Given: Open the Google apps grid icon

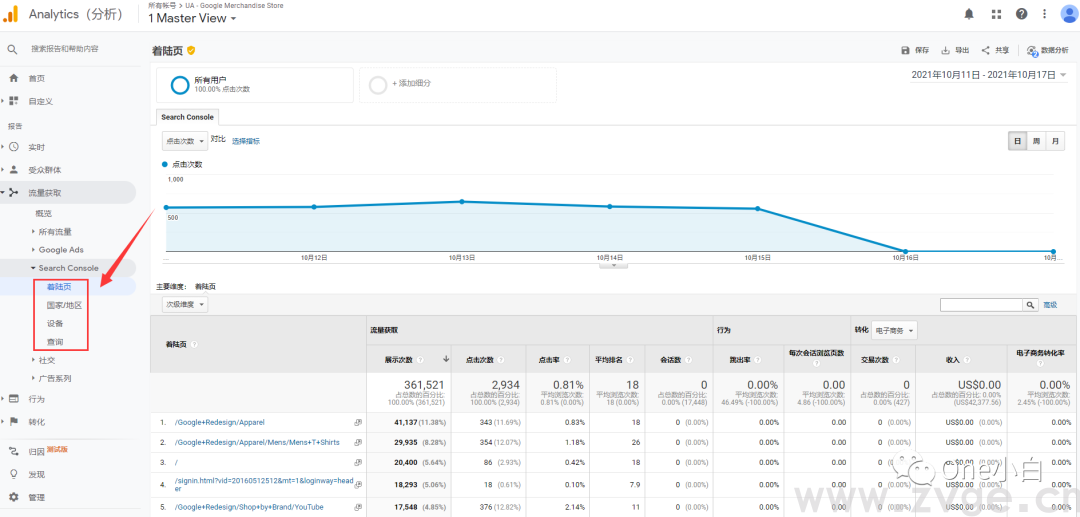Looking at the screenshot, I should point(997,14).
